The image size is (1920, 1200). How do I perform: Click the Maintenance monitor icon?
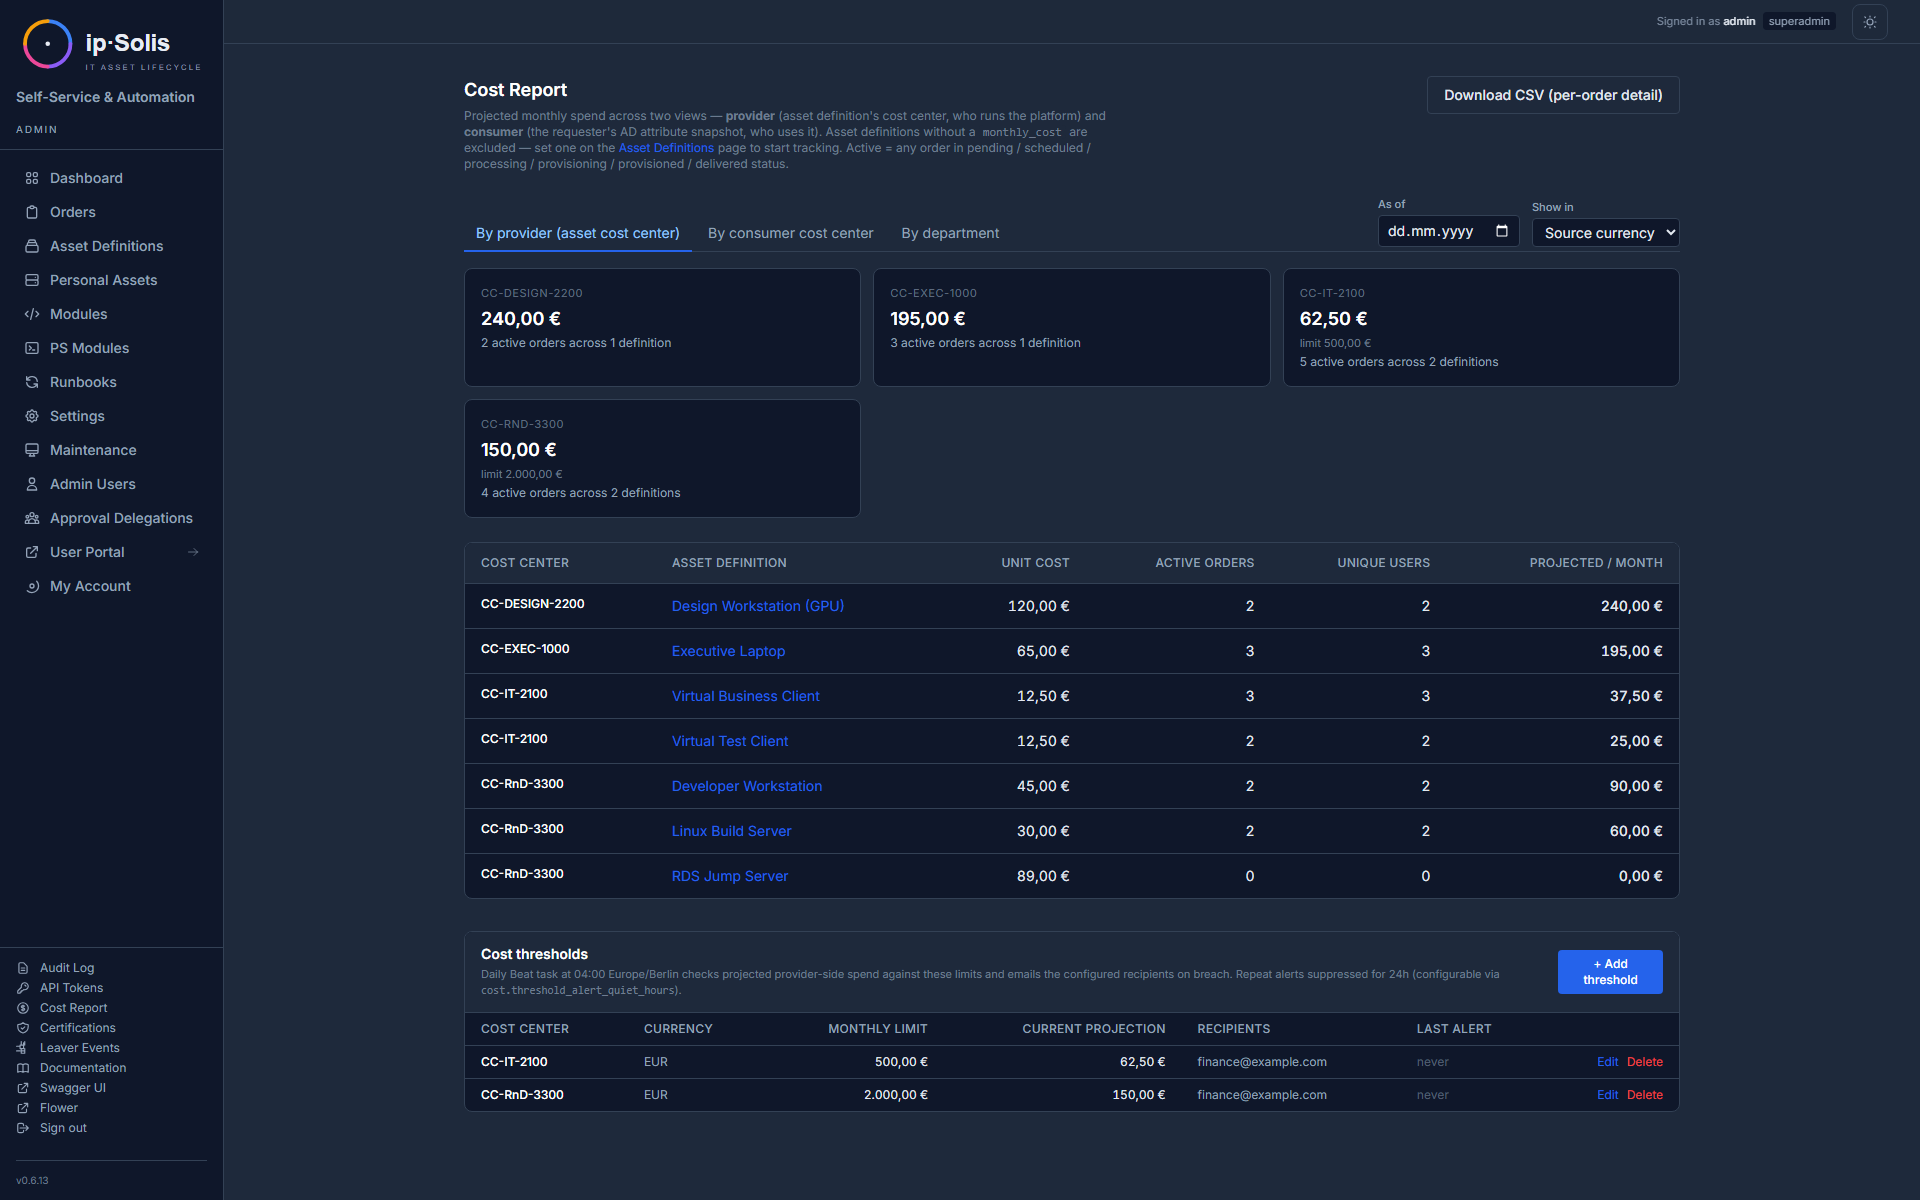click(32, 450)
